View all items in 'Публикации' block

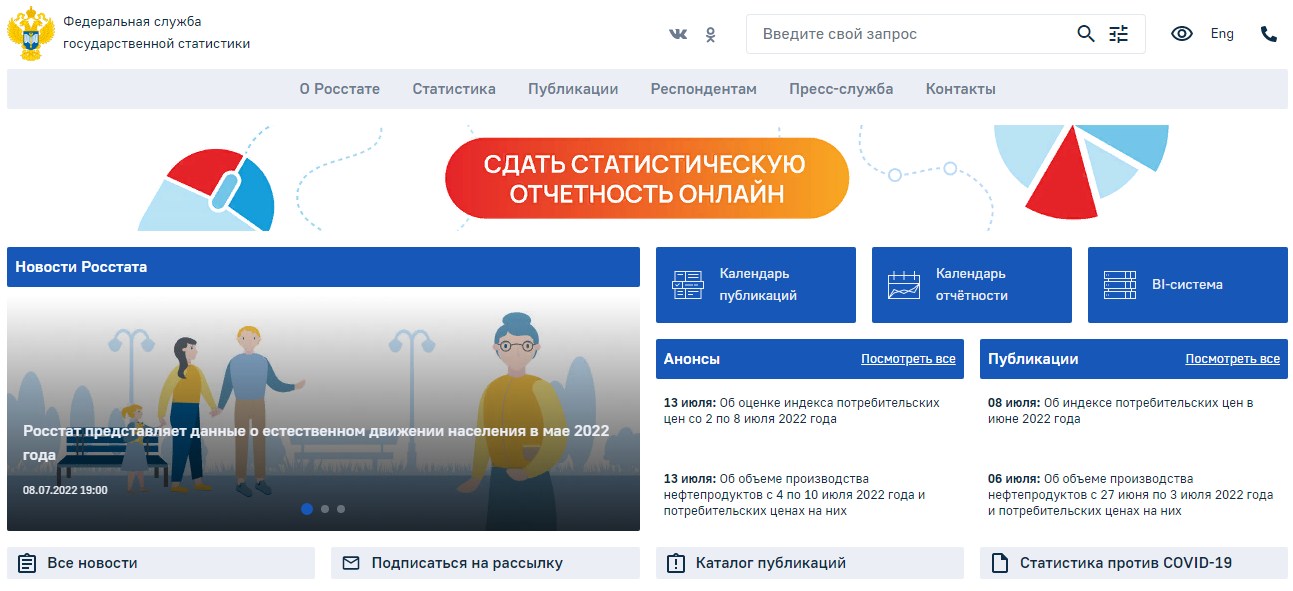tap(1232, 359)
